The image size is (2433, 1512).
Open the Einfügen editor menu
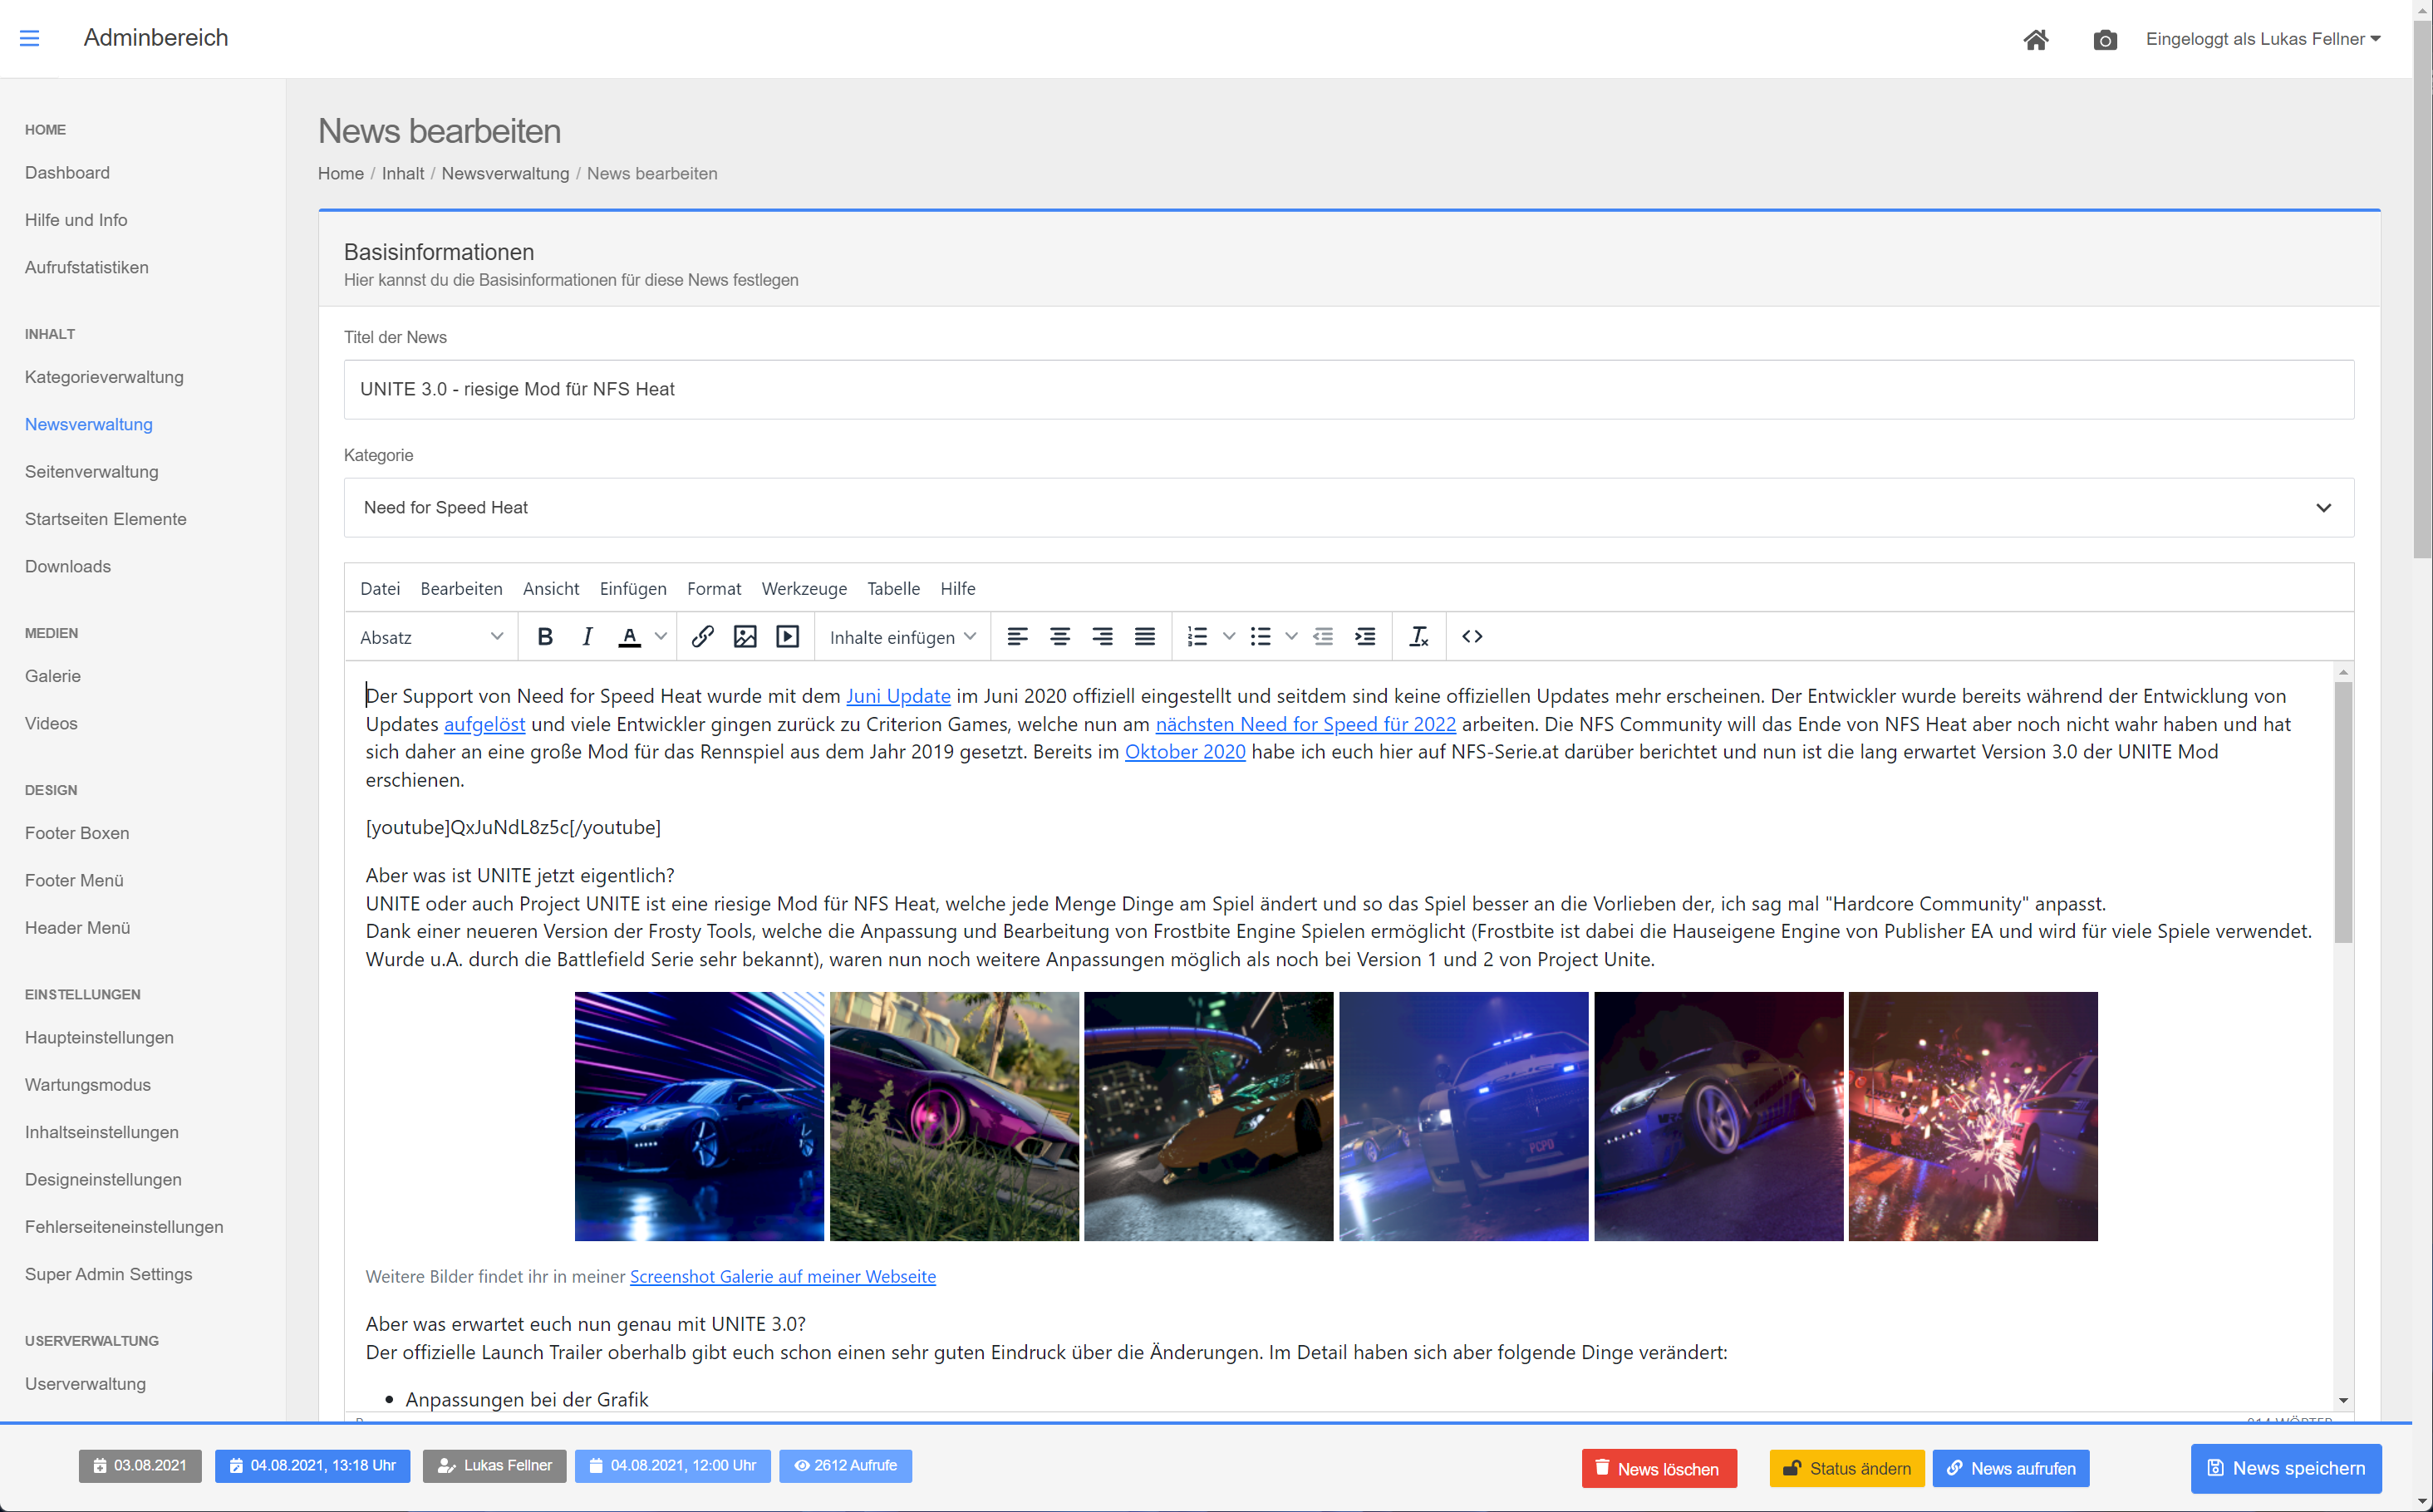point(633,588)
